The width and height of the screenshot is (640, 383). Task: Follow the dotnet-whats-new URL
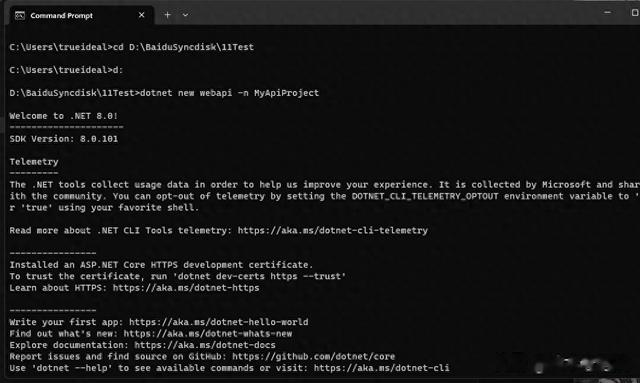tap(208, 334)
